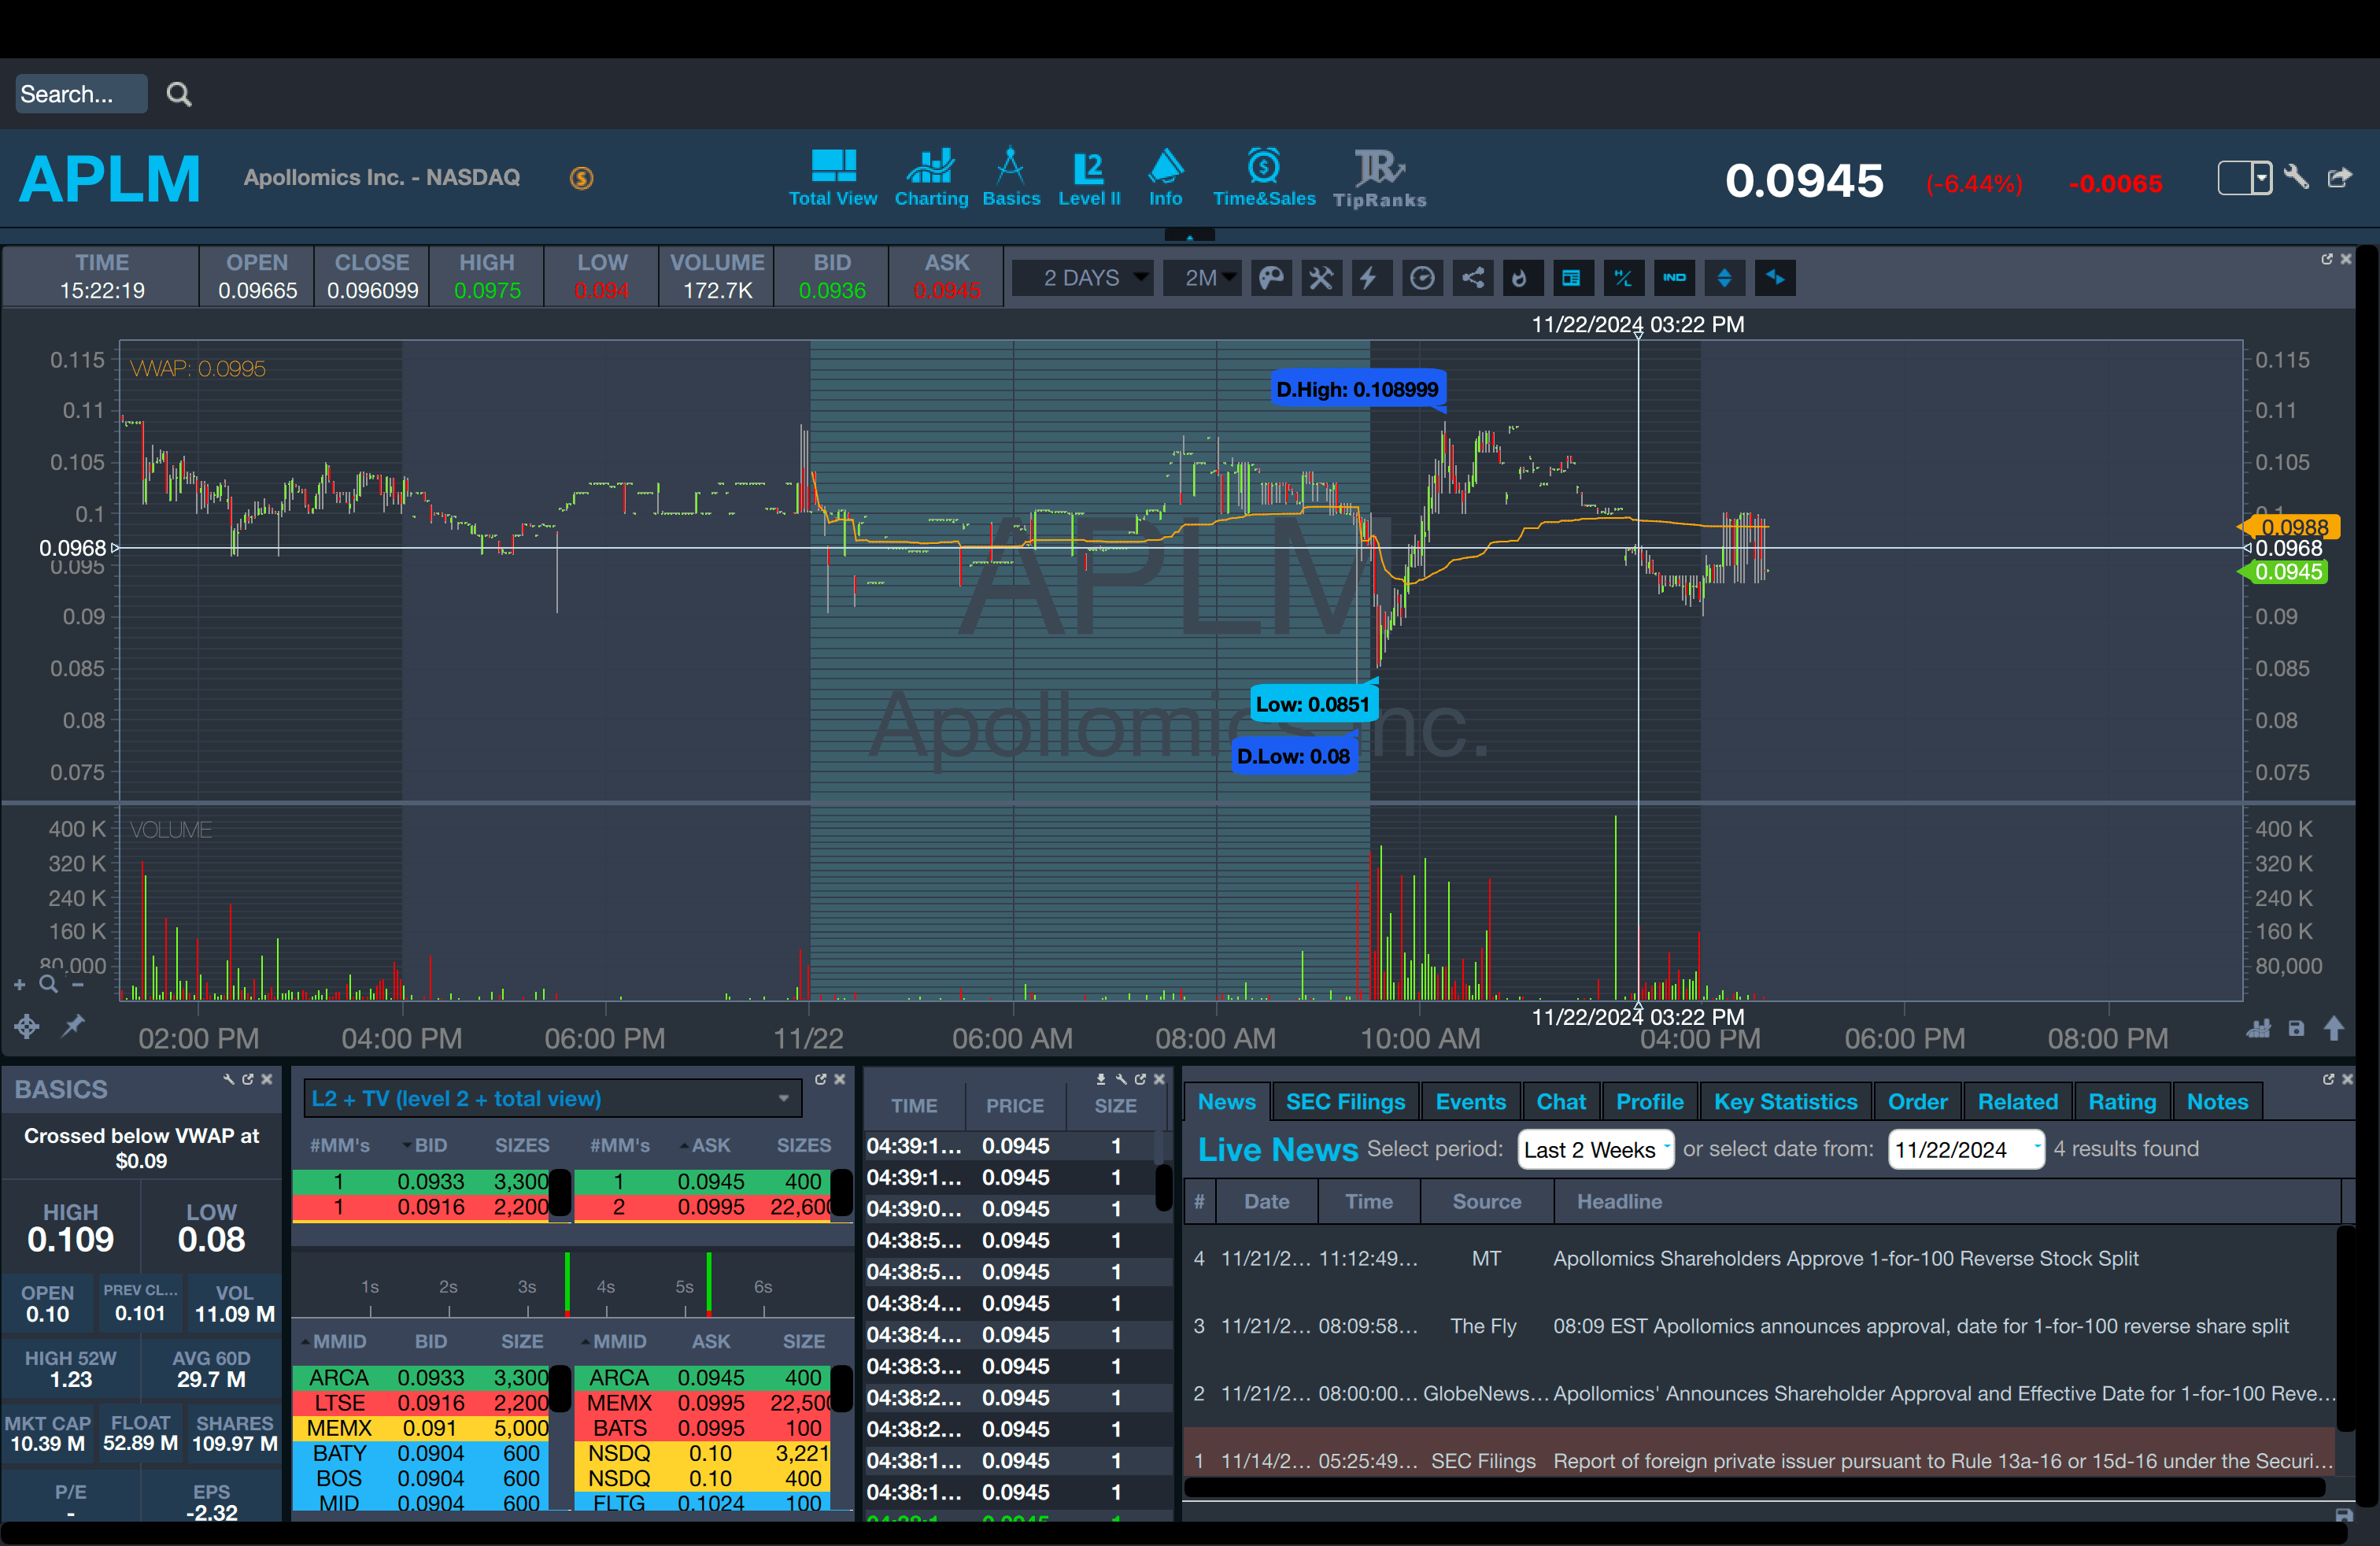This screenshot has height=1546, width=2380.
Task: Open the Total View tool
Action: [x=832, y=178]
